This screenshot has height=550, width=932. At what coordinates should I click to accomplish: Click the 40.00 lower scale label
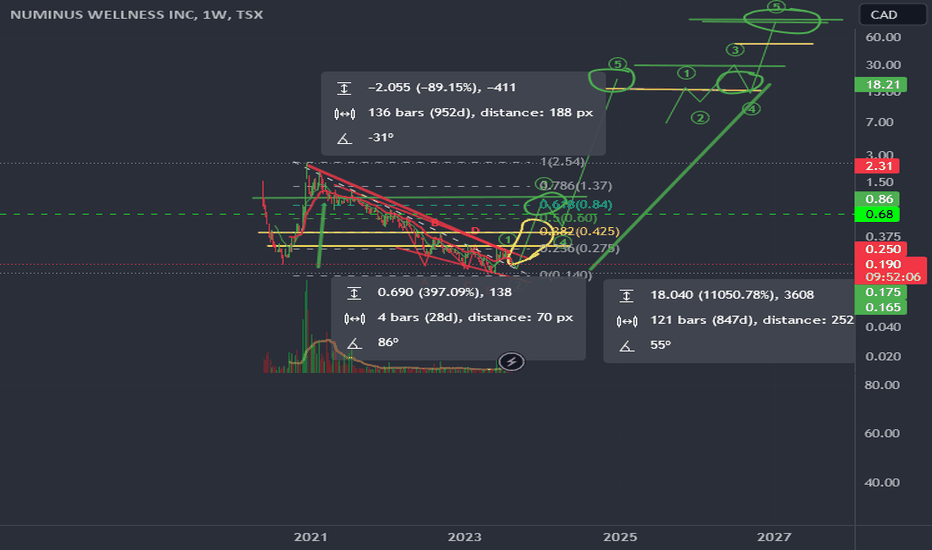pos(882,482)
